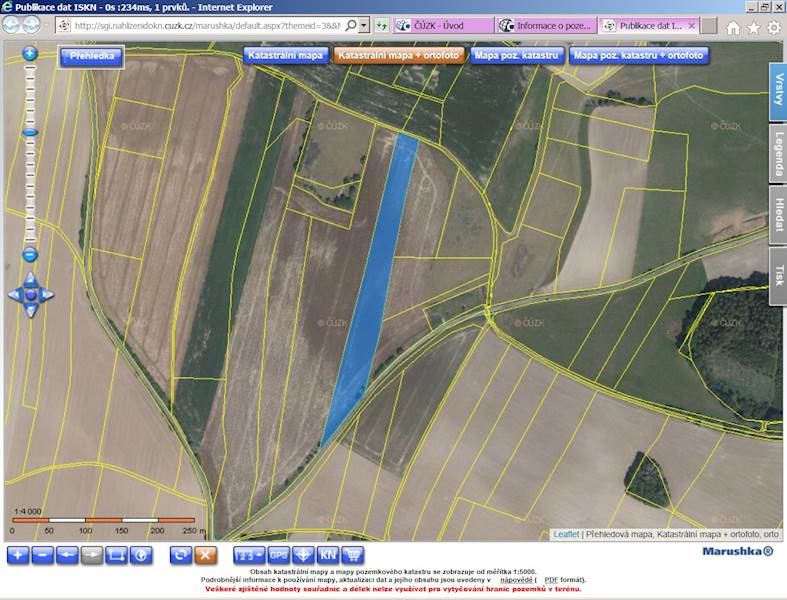The width and height of the screenshot is (787, 600).
Task: Click the zoom in plus button in bottom toolbar
Action: [x=18, y=554]
